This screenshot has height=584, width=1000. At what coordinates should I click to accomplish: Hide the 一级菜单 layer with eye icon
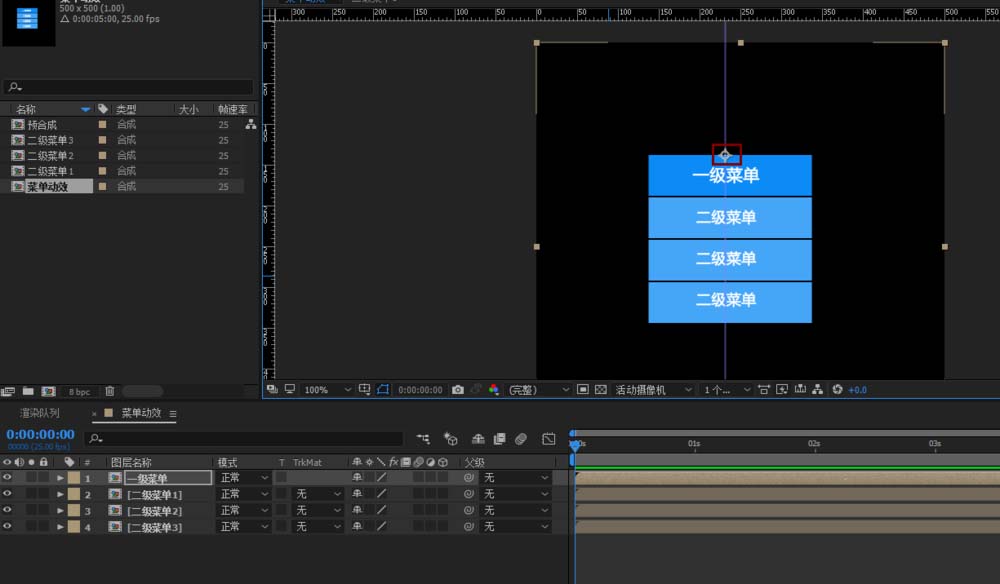pyautogui.click(x=7, y=477)
